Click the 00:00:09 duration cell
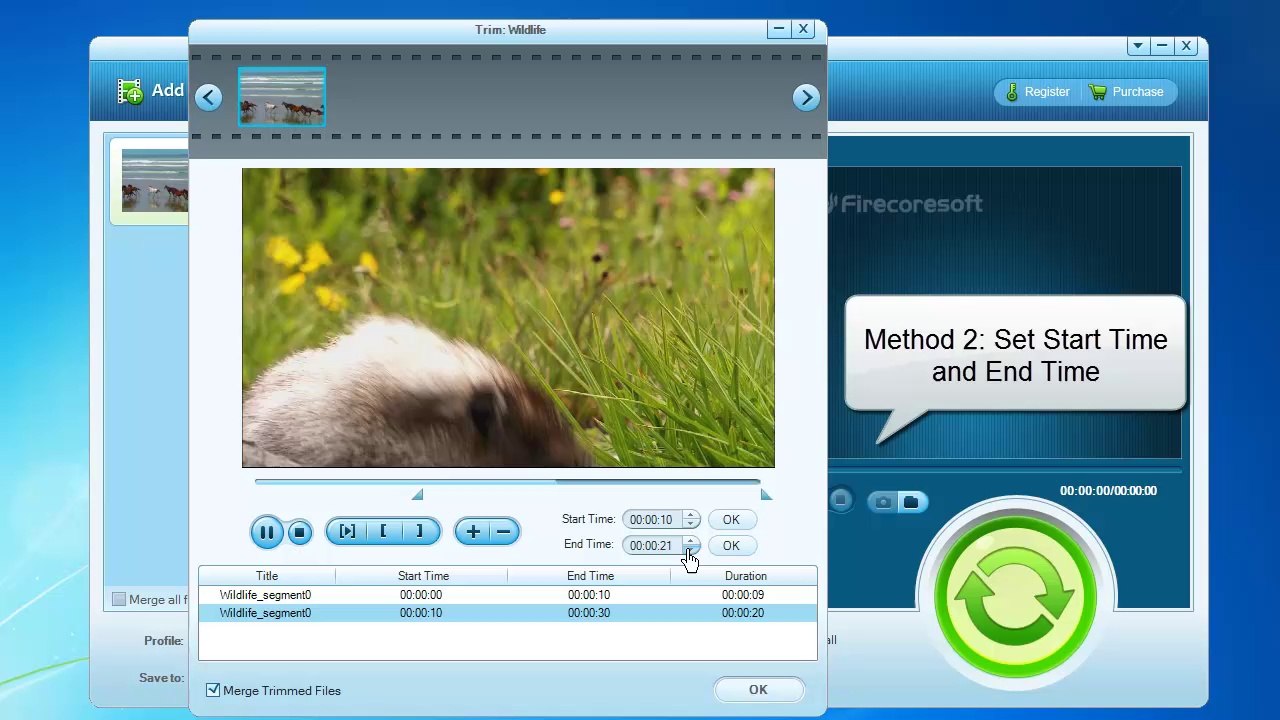Viewport: 1280px width, 720px height. (743, 595)
